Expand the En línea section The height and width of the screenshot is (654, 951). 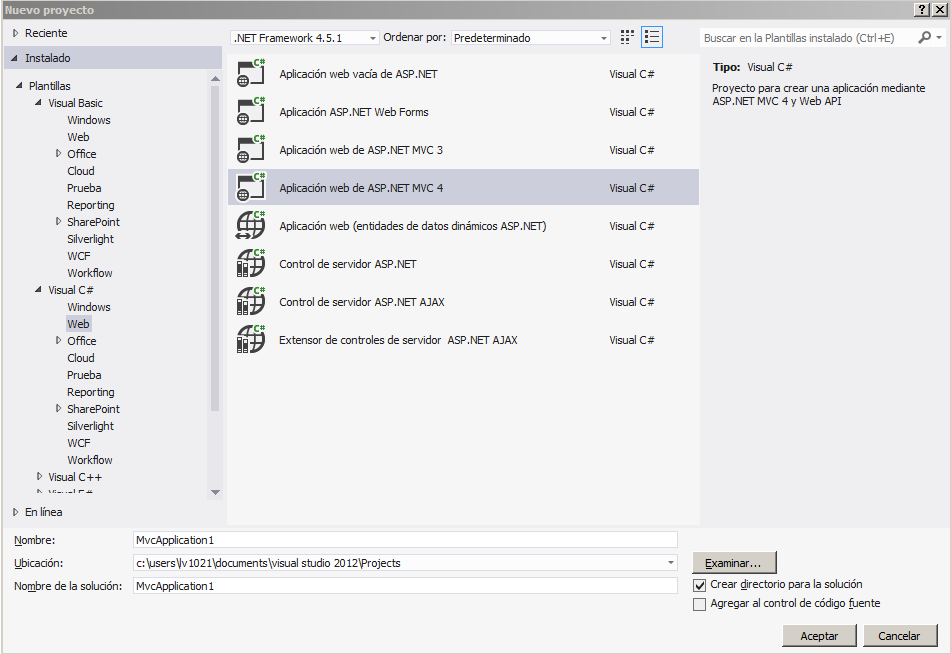[x=16, y=512]
